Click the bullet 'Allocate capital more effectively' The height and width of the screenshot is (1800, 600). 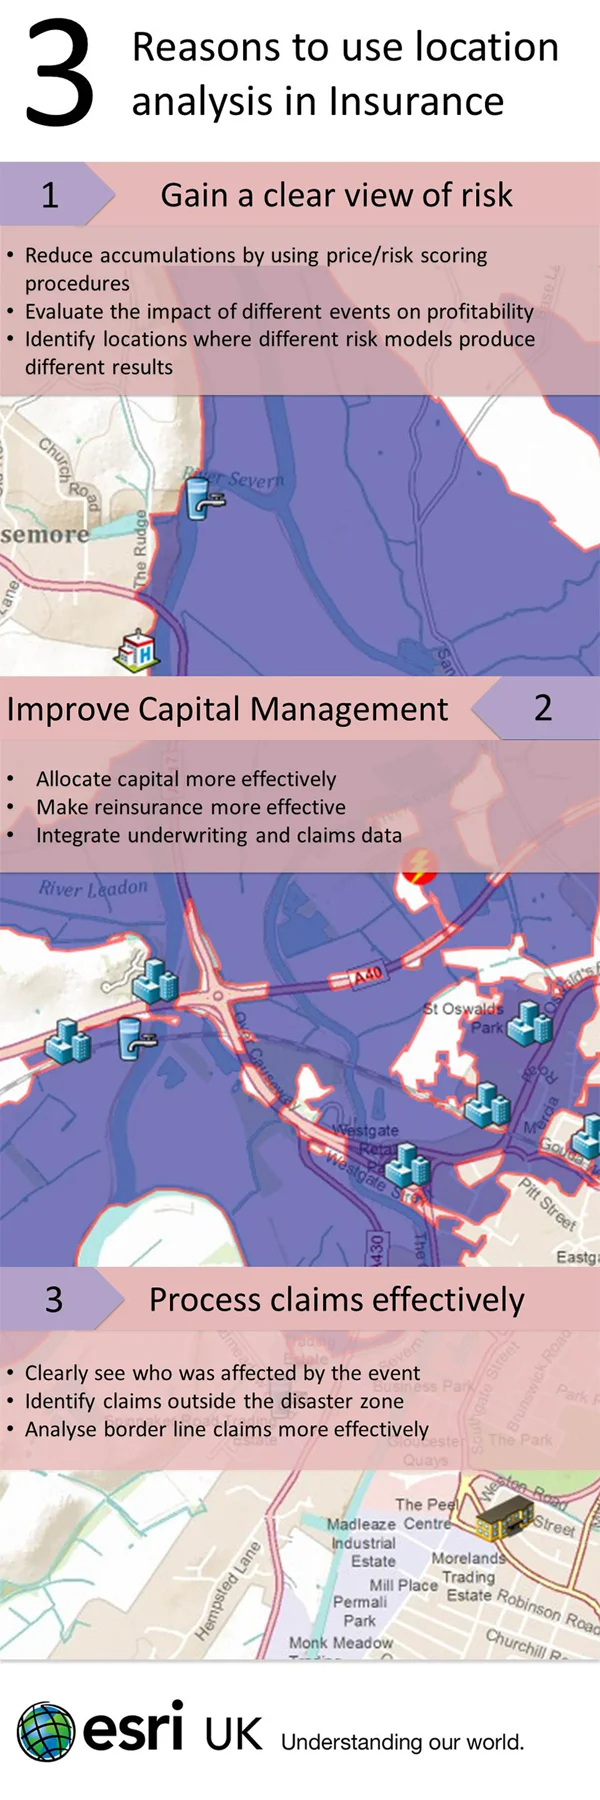[186, 779]
